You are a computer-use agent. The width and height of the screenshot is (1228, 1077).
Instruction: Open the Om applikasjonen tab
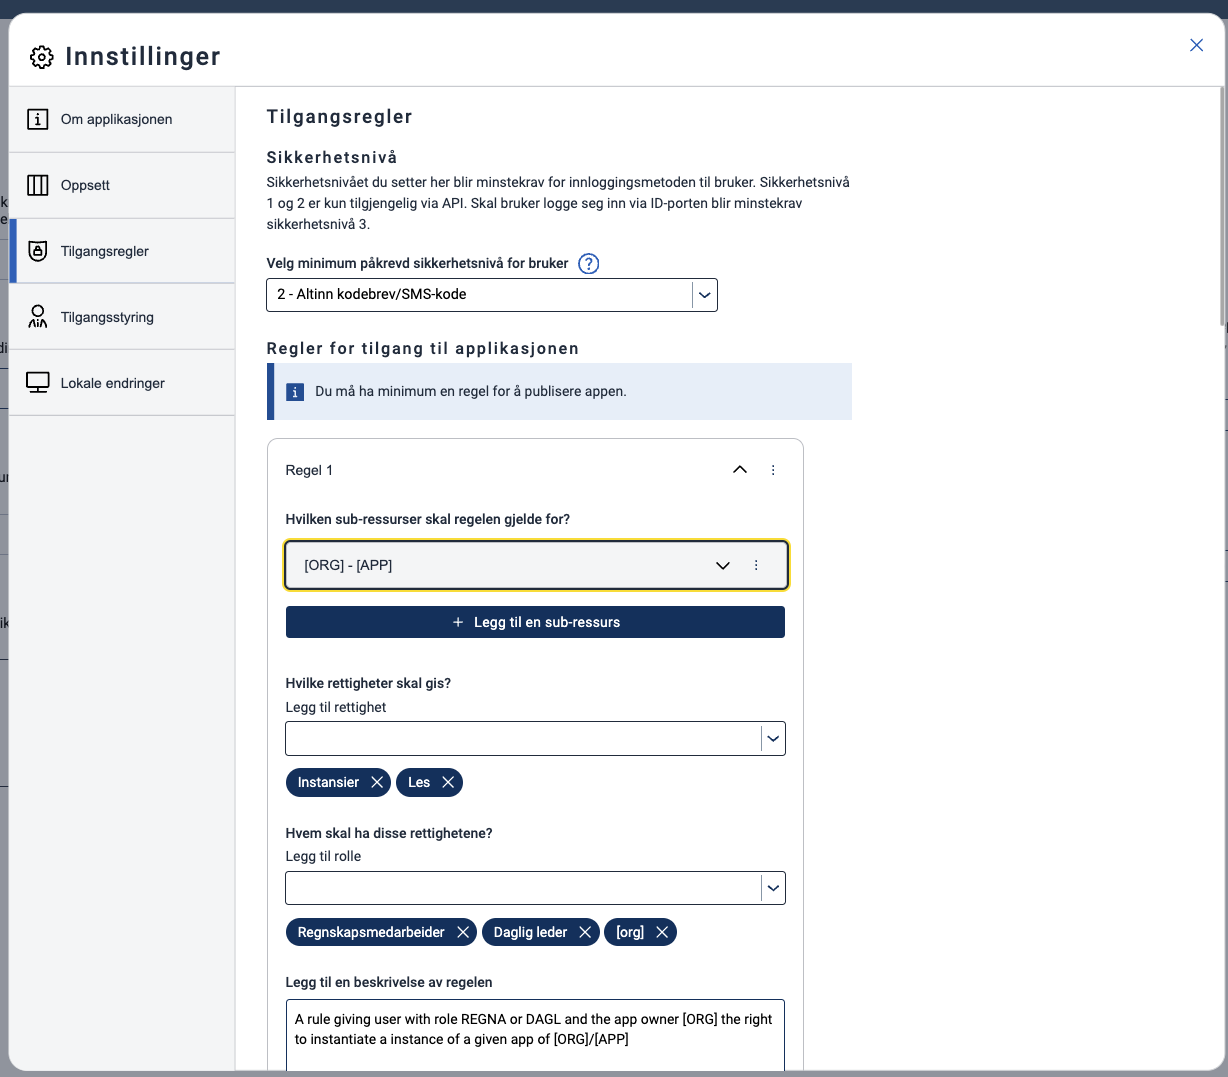pyautogui.click(x=122, y=119)
